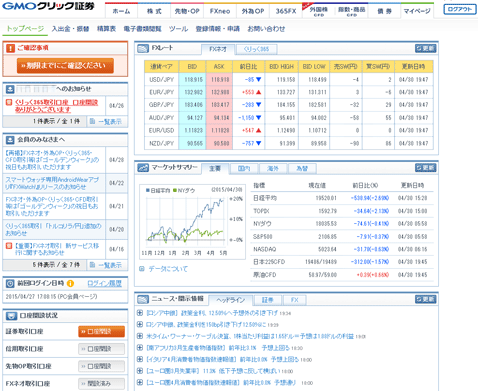Select 電子書類閲覧 in the submenu
The image size is (478, 391).
pos(142,29)
